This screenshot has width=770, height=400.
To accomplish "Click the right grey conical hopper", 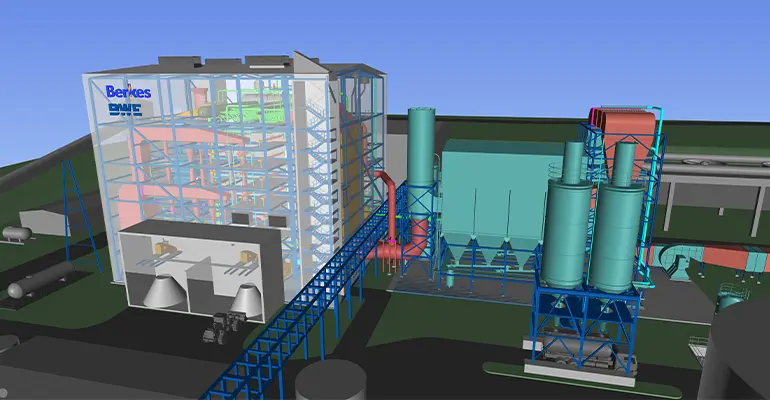I will point(249,298).
